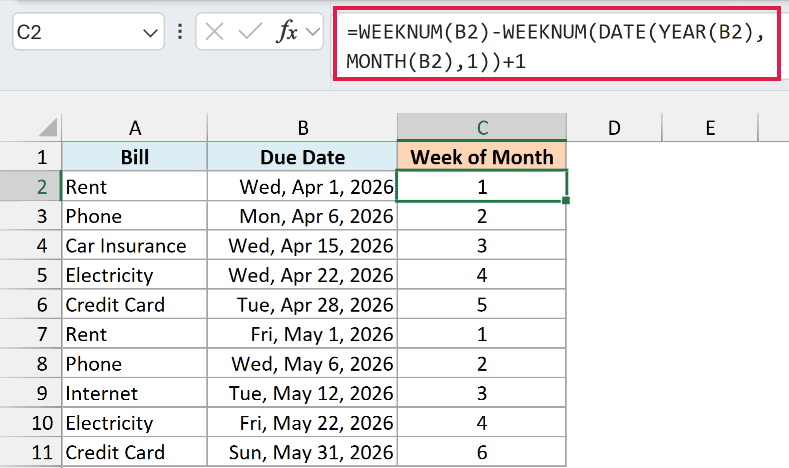Click the Select All corner triangle

48,127
